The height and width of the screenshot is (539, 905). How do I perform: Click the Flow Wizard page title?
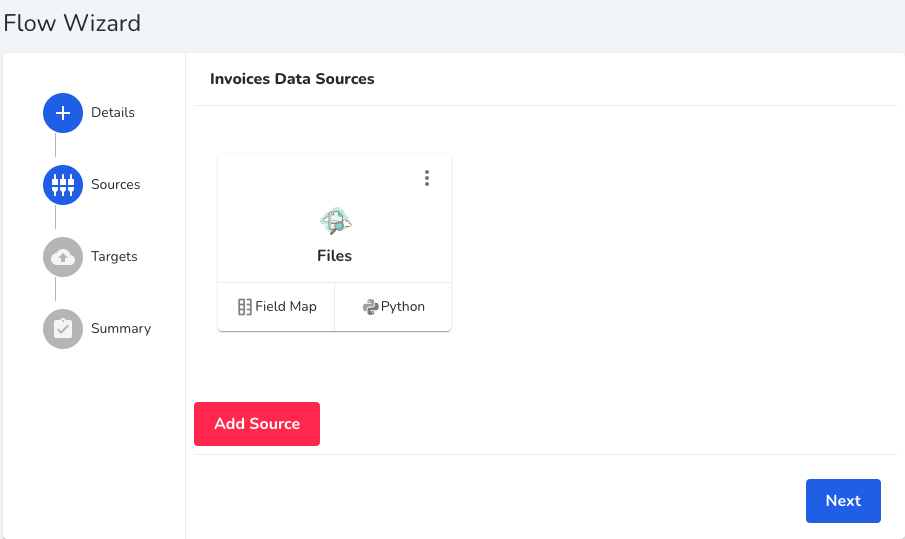[72, 23]
